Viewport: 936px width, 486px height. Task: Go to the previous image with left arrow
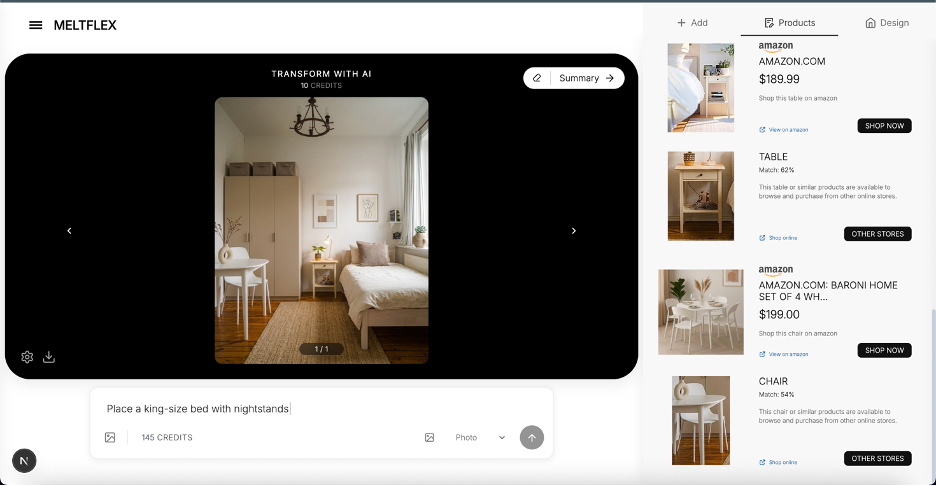tap(69, 231)
